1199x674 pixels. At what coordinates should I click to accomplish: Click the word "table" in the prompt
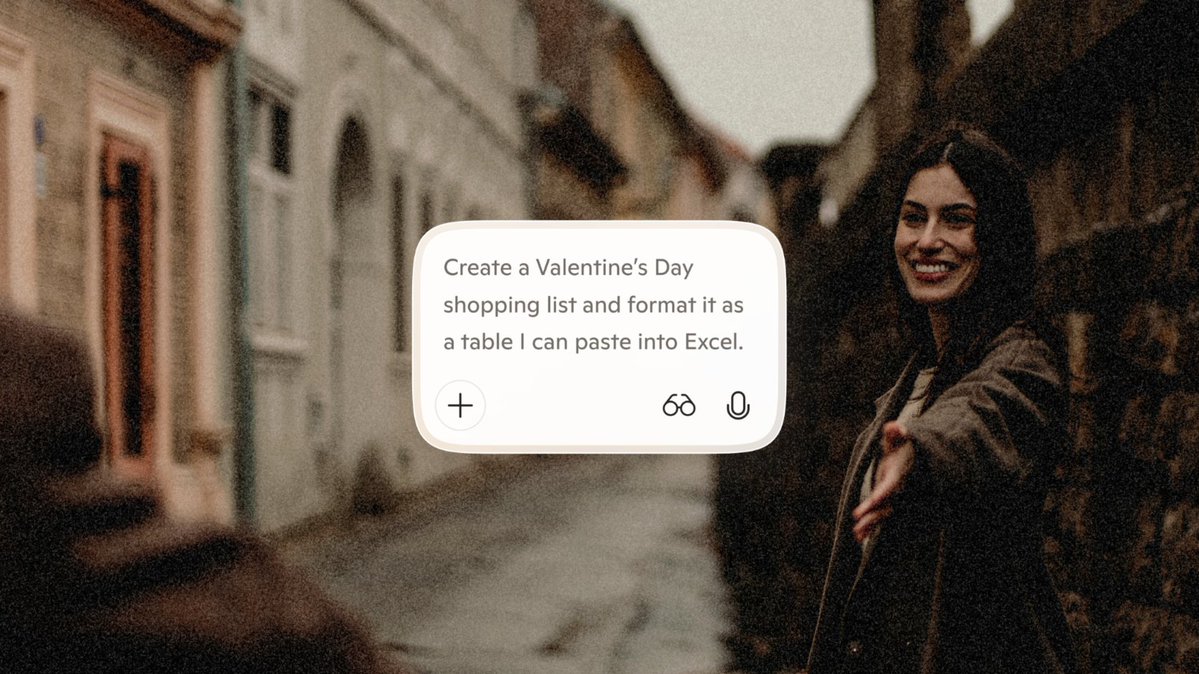[485, 342]
